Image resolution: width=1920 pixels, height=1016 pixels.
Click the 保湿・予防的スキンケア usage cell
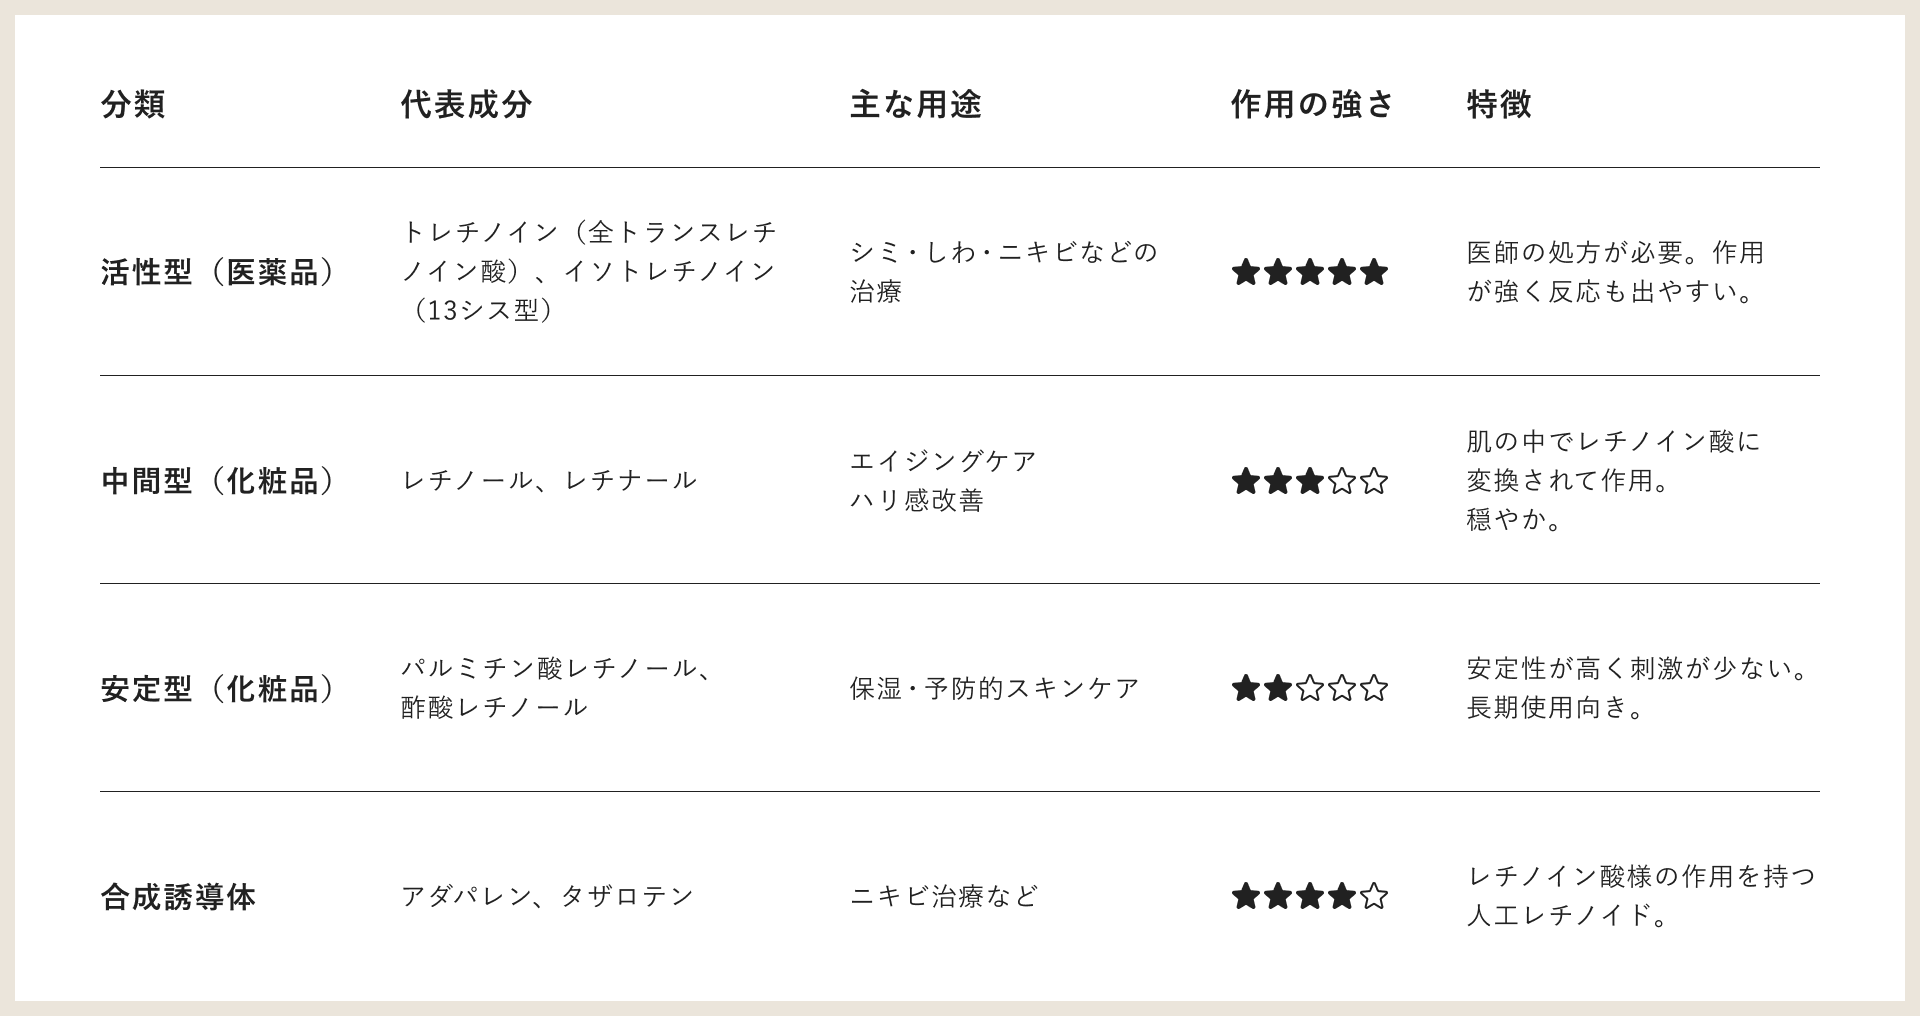click(x=995, y=689)
